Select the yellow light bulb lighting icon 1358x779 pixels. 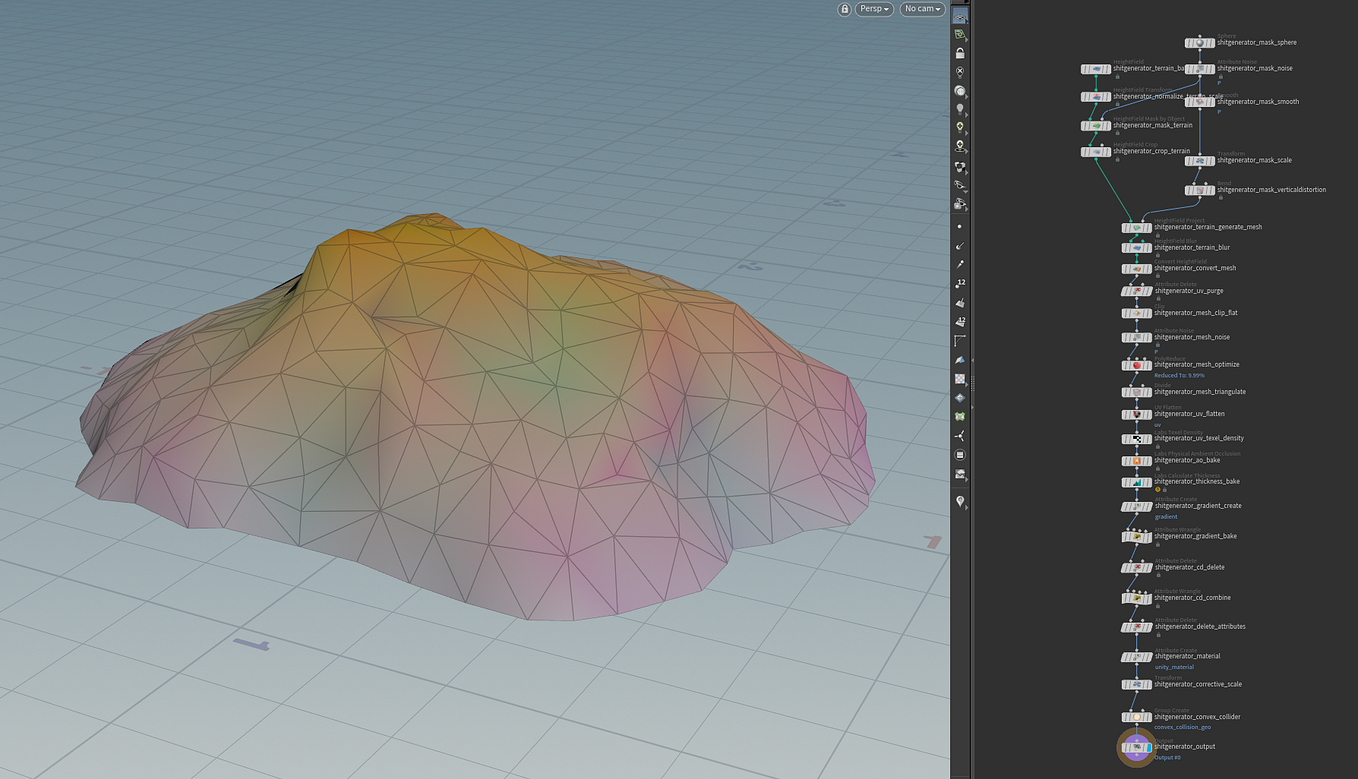point(960,128)
